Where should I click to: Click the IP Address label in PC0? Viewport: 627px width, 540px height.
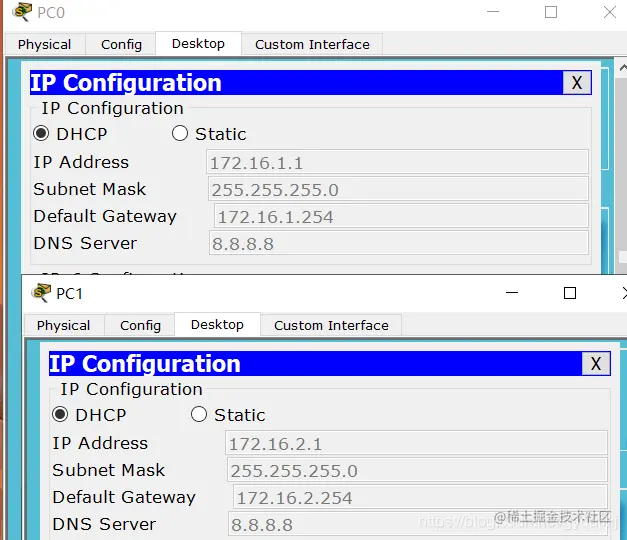pos(81,162)
